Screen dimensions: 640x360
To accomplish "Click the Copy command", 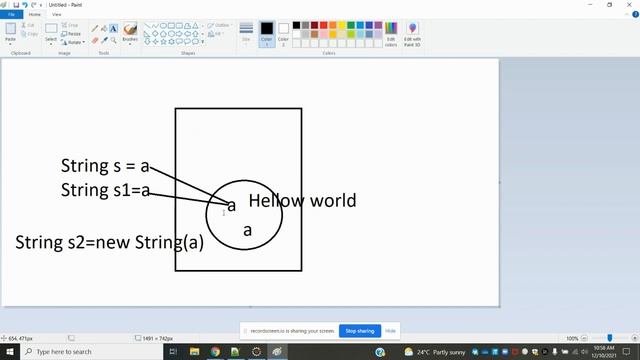I will (29, 34).
